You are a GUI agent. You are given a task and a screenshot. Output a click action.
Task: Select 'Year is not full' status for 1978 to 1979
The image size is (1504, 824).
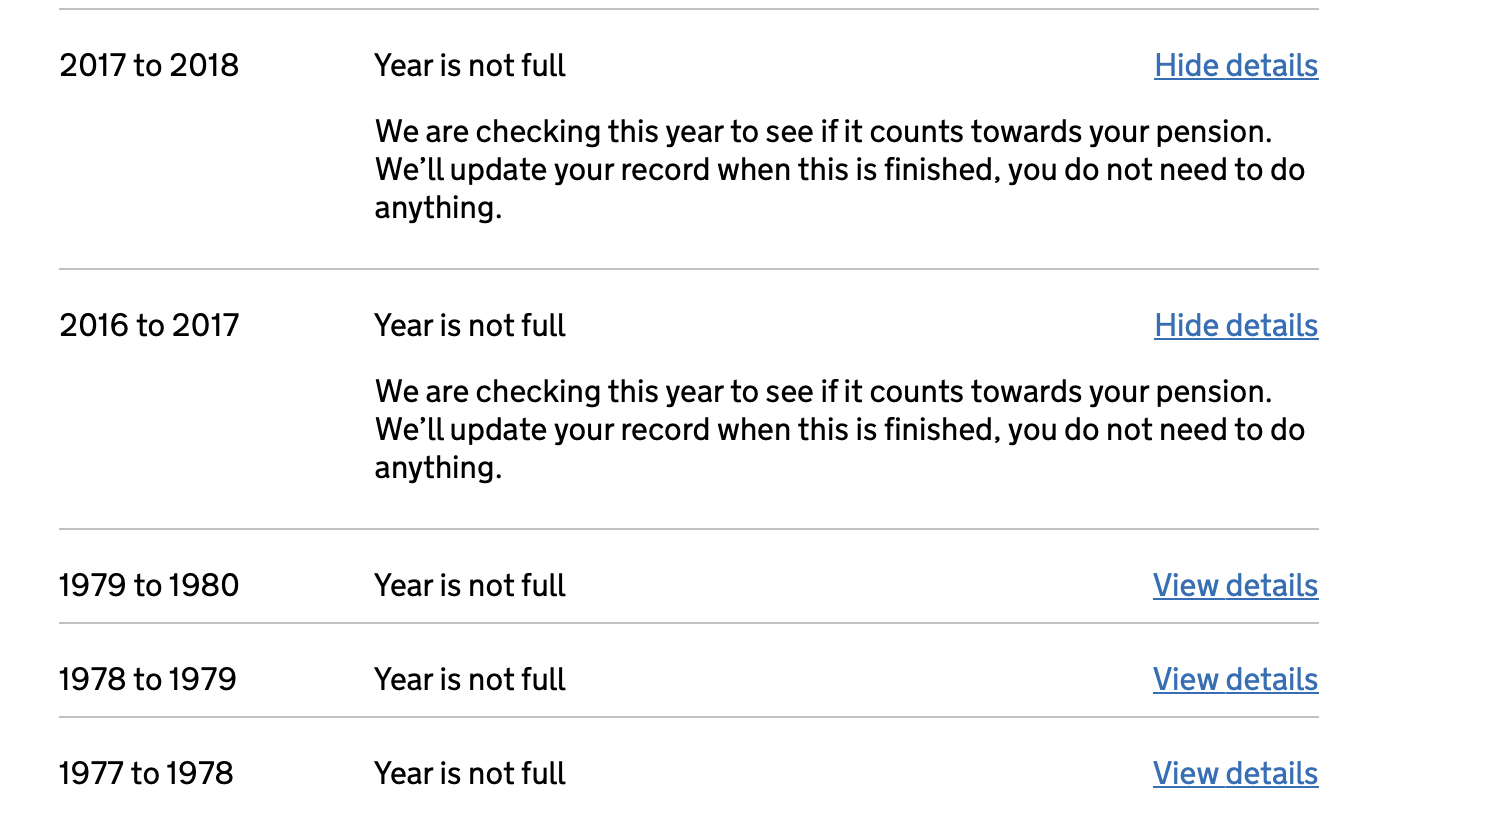(x=470, y=680)
